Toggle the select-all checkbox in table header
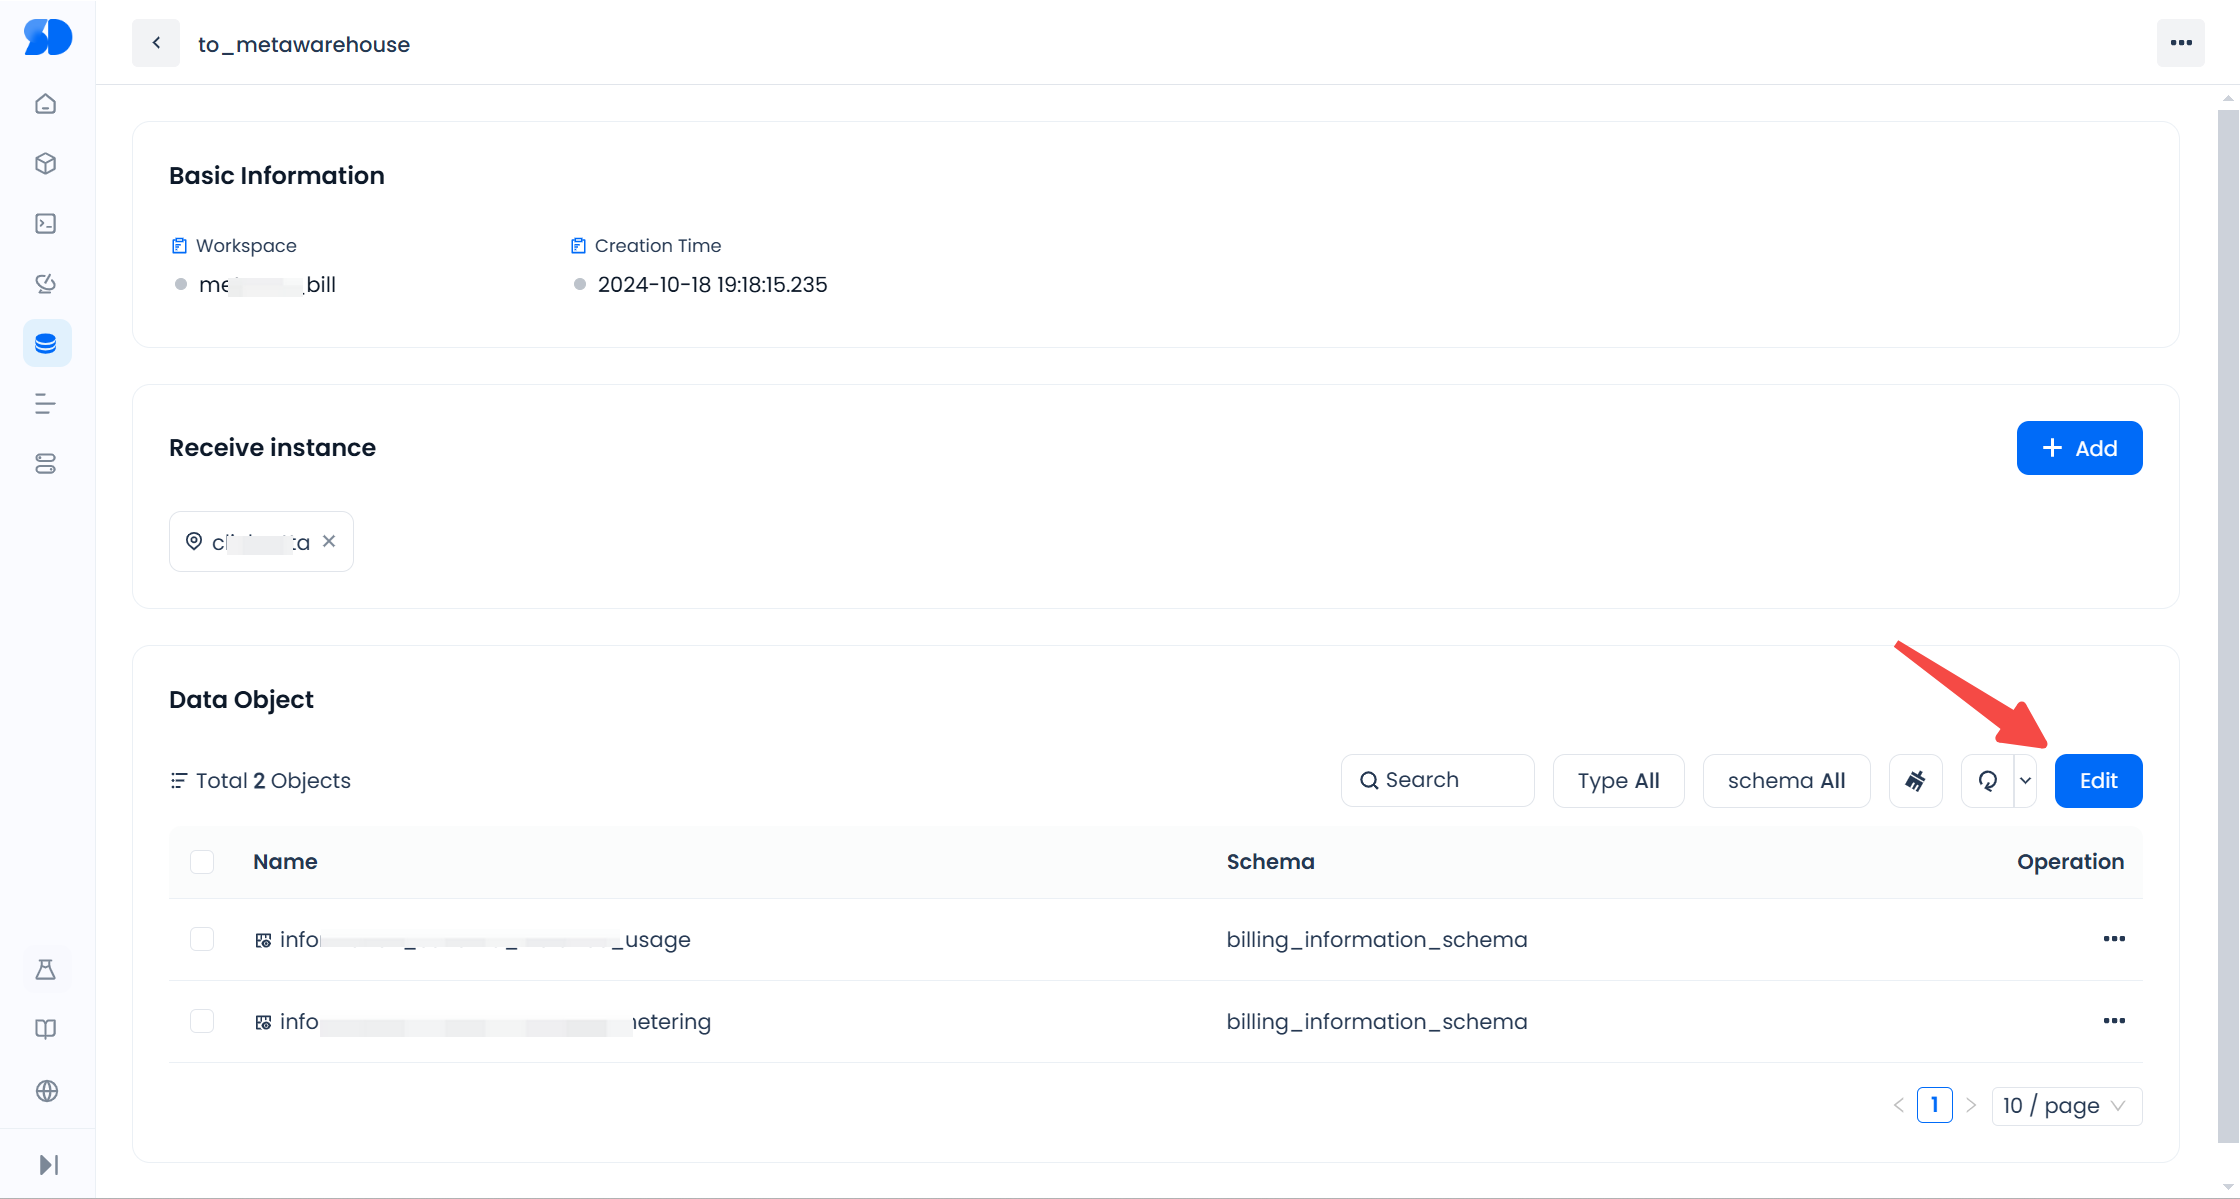This screenshot has width=2240, height=1199. click(x=202, y=862)
